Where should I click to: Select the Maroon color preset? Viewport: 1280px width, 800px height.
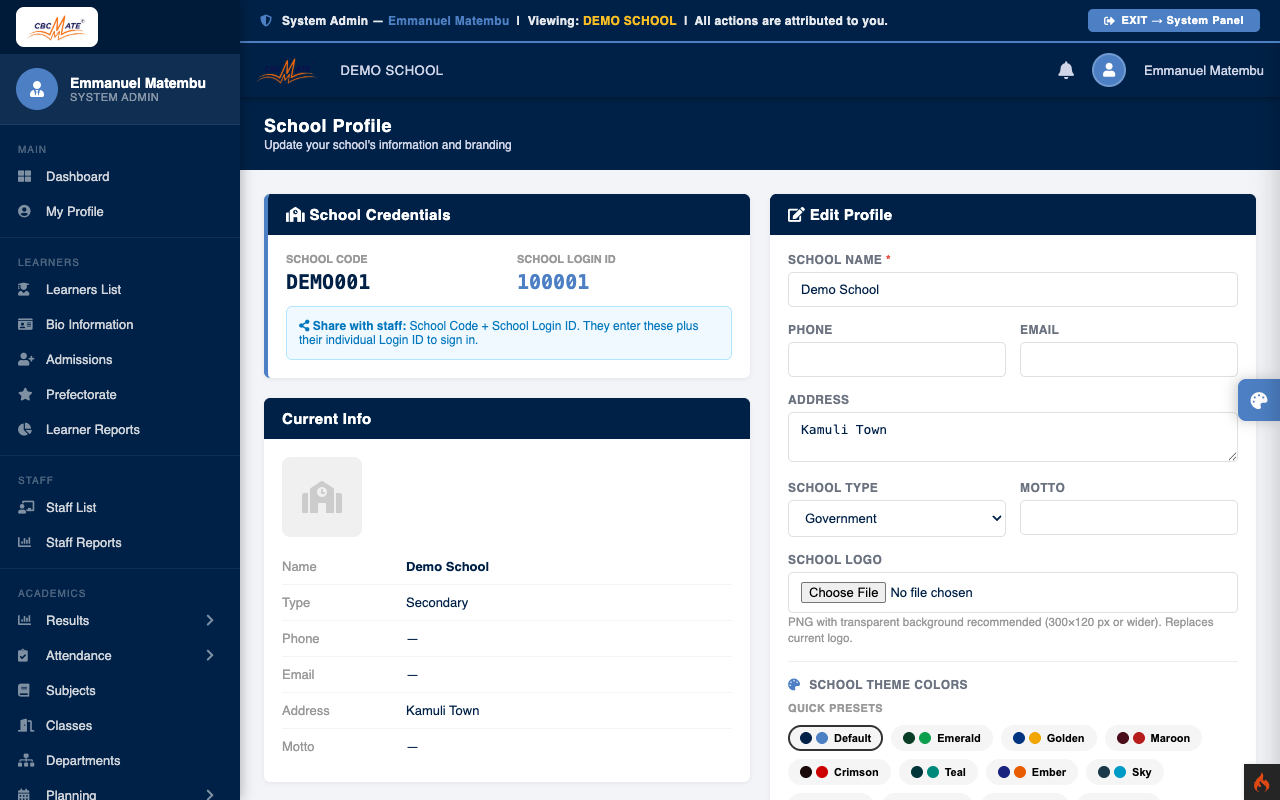tap(1153, 738)
